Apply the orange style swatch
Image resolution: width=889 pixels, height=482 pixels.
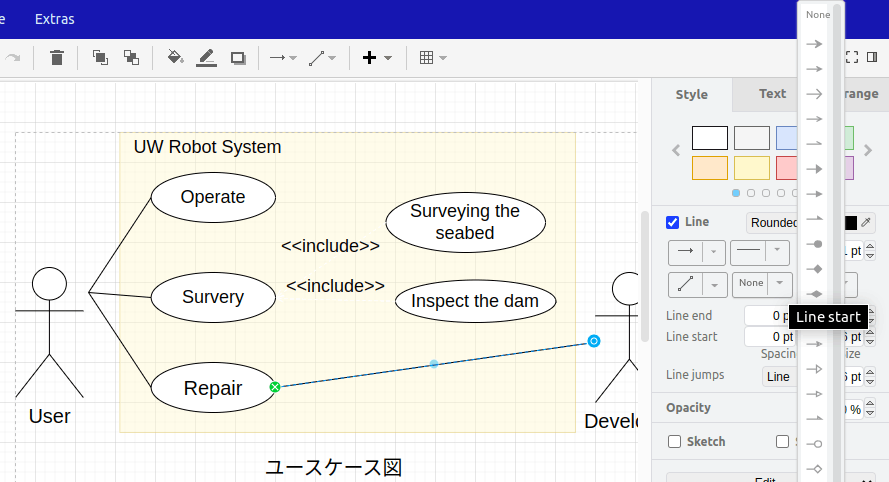(710, 168)
